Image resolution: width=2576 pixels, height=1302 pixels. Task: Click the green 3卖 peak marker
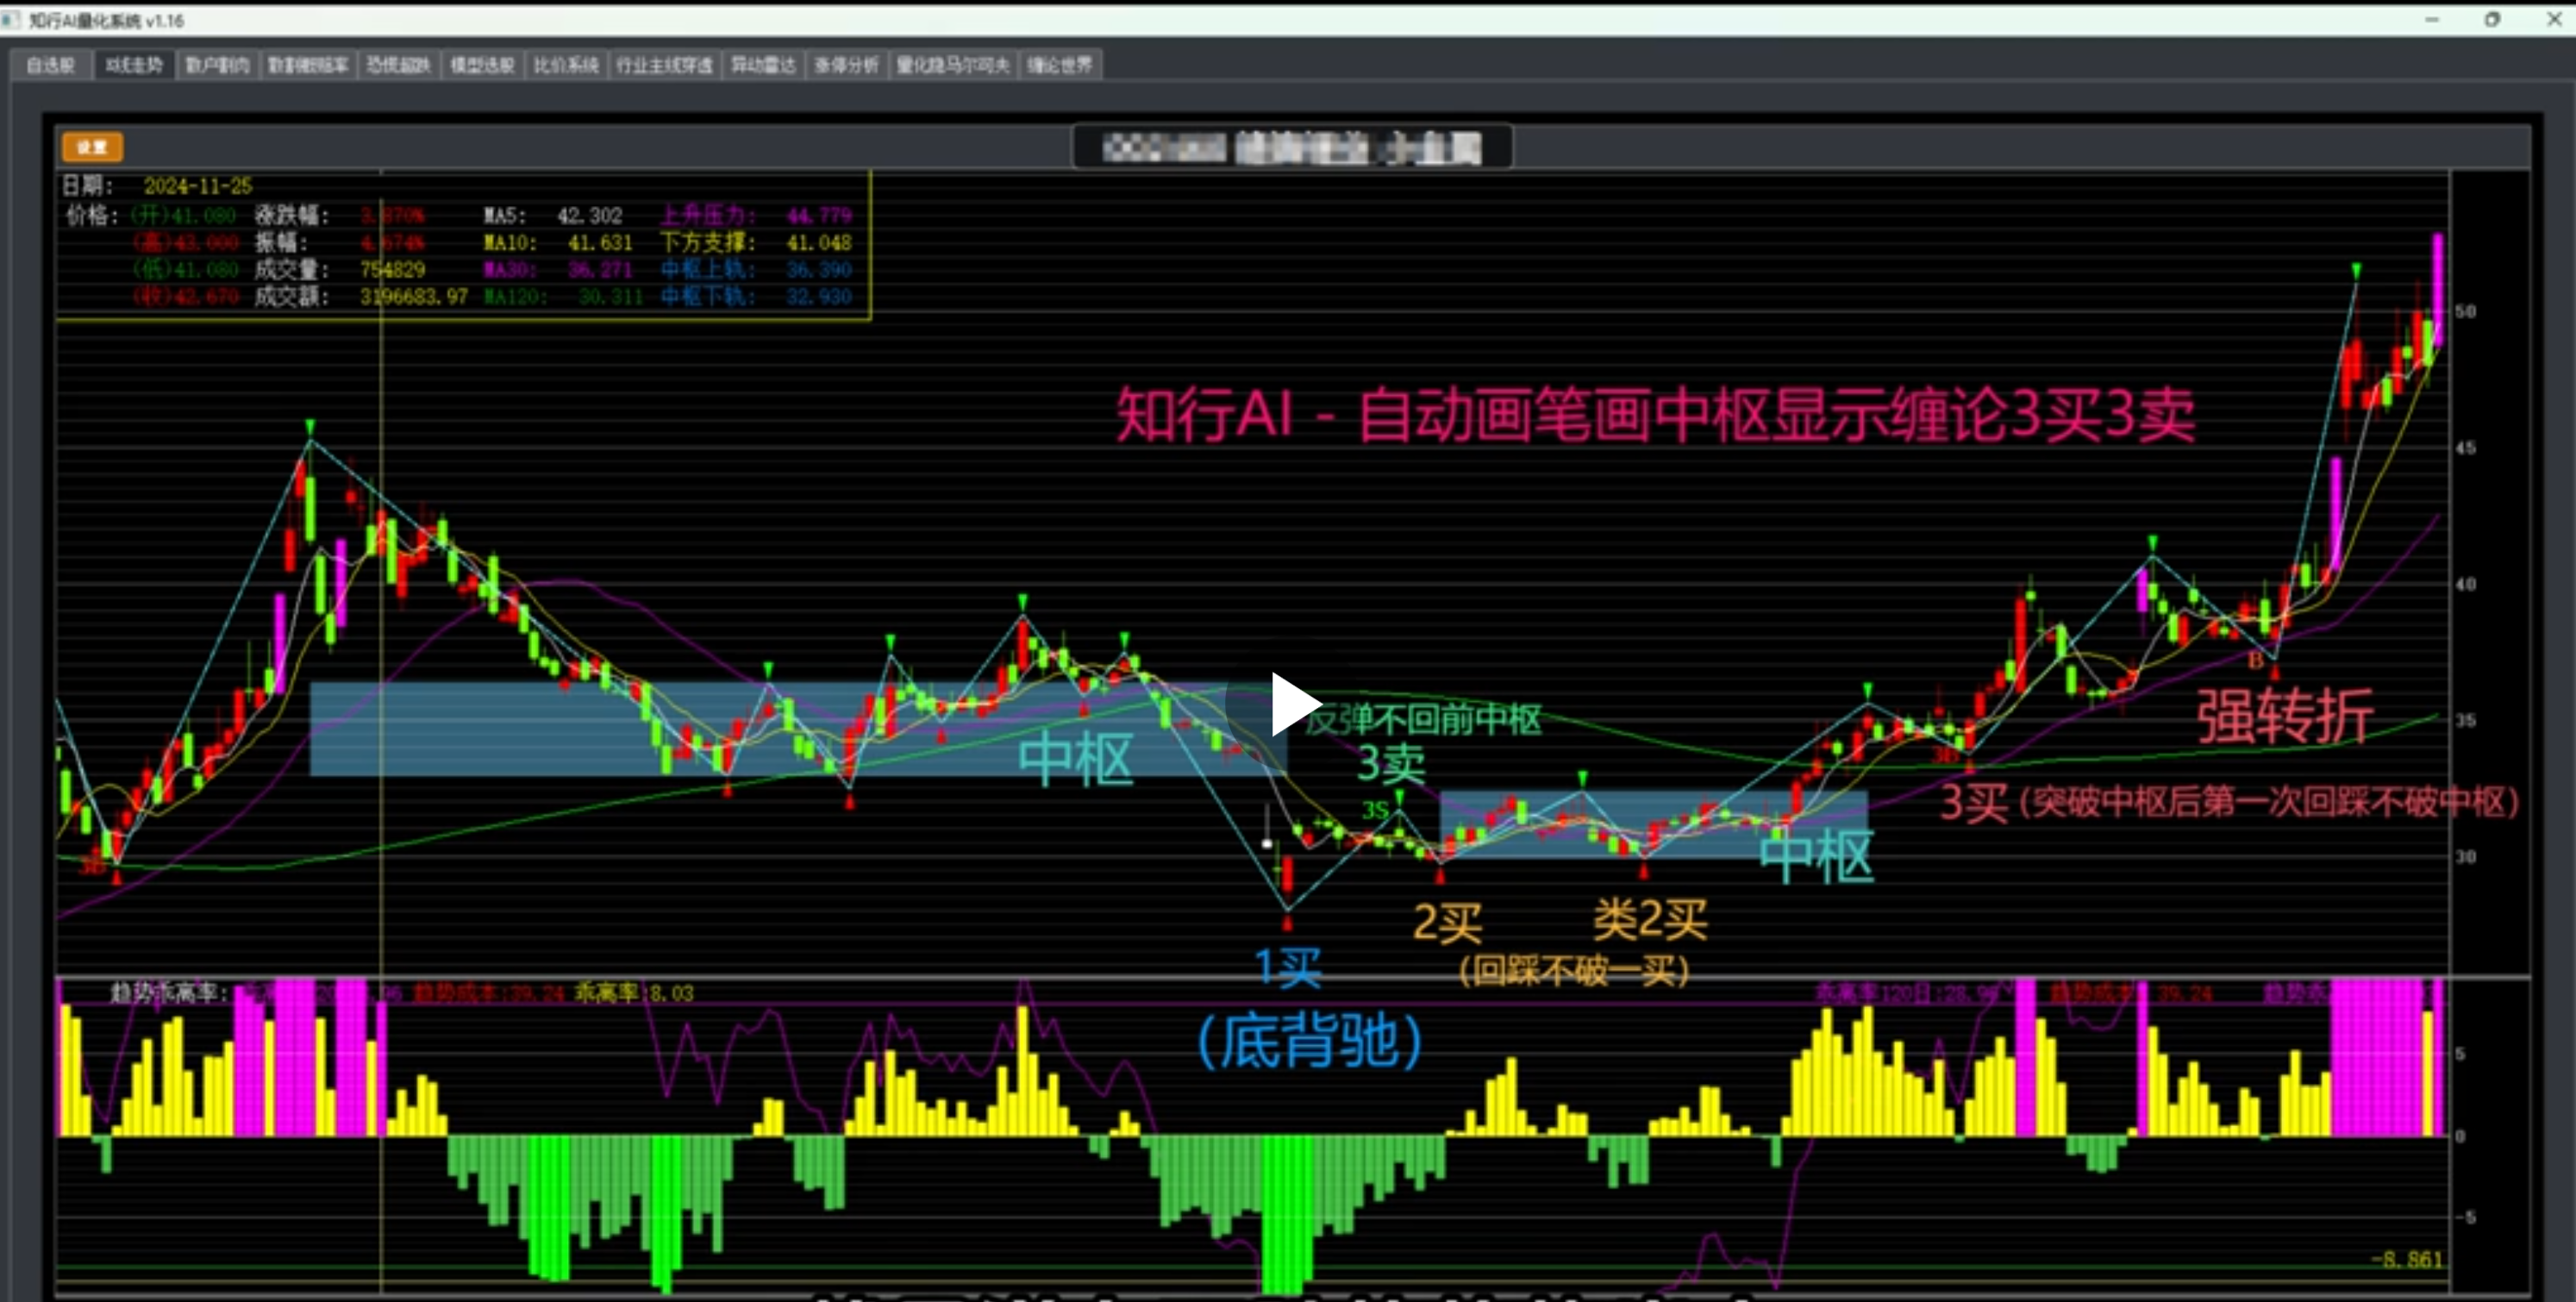click(1400, 797)
